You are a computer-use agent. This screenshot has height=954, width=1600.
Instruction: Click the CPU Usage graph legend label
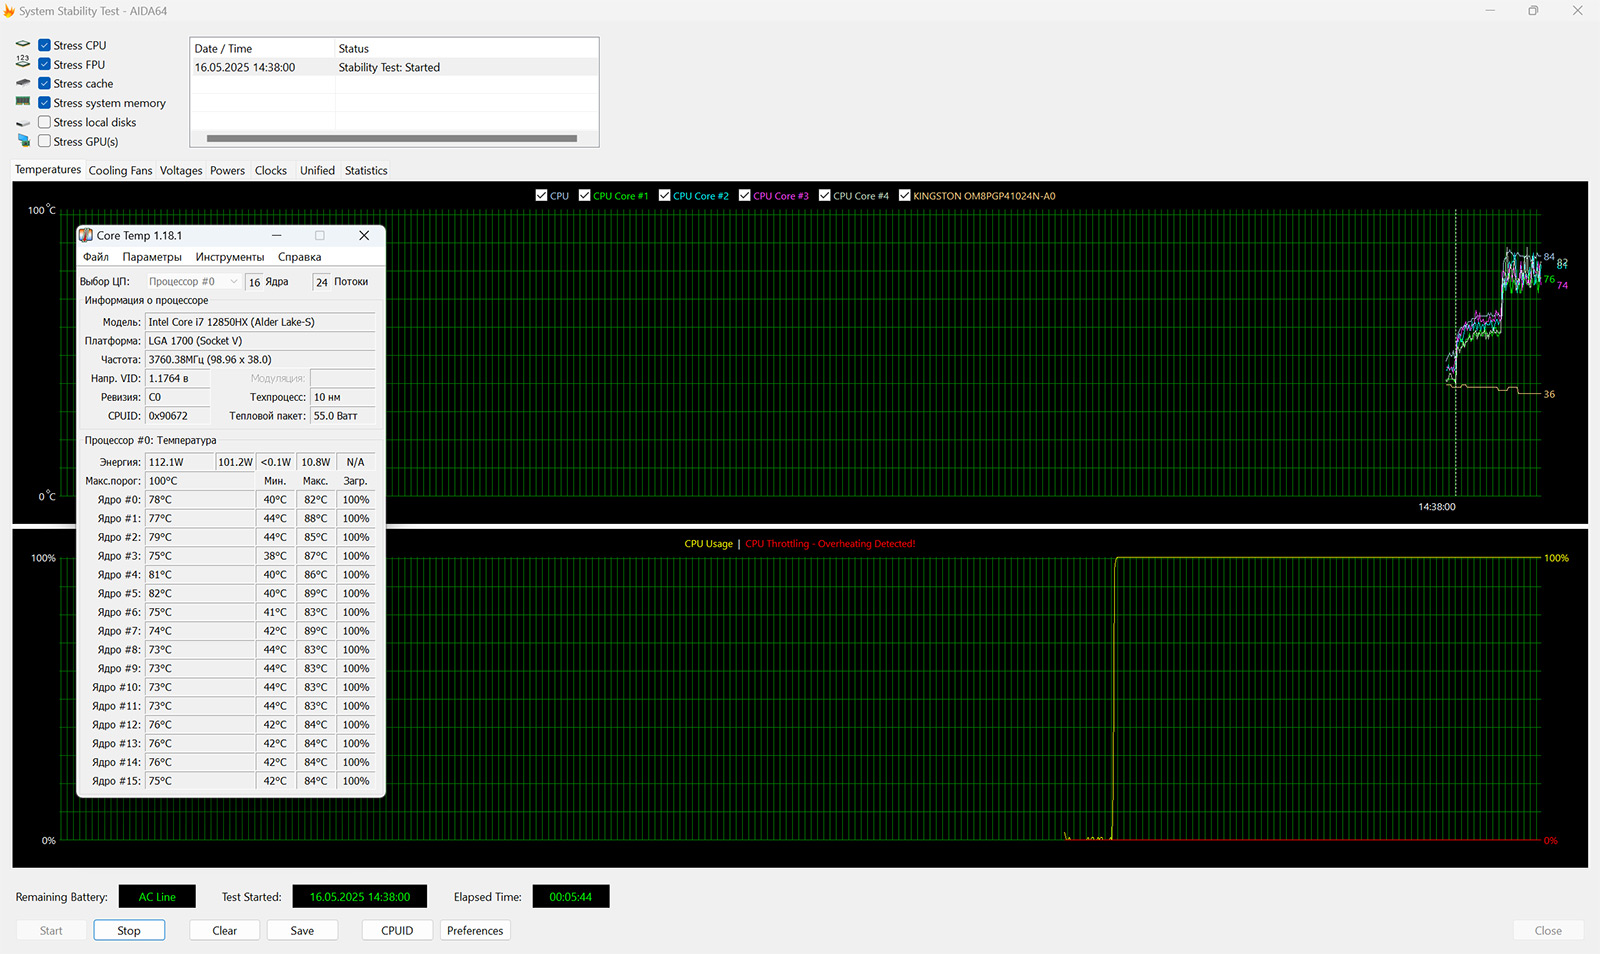708,544
